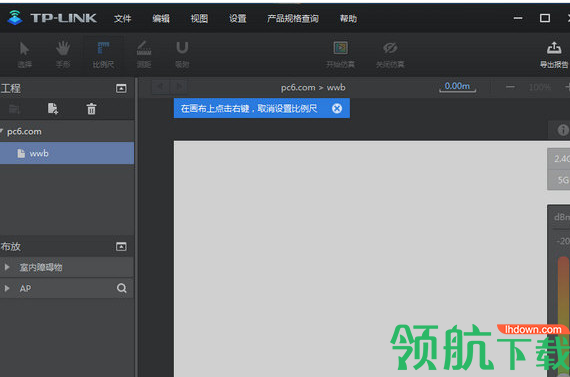
Task: Click the 在画布上点击右键 hint message
Action: 249,108
